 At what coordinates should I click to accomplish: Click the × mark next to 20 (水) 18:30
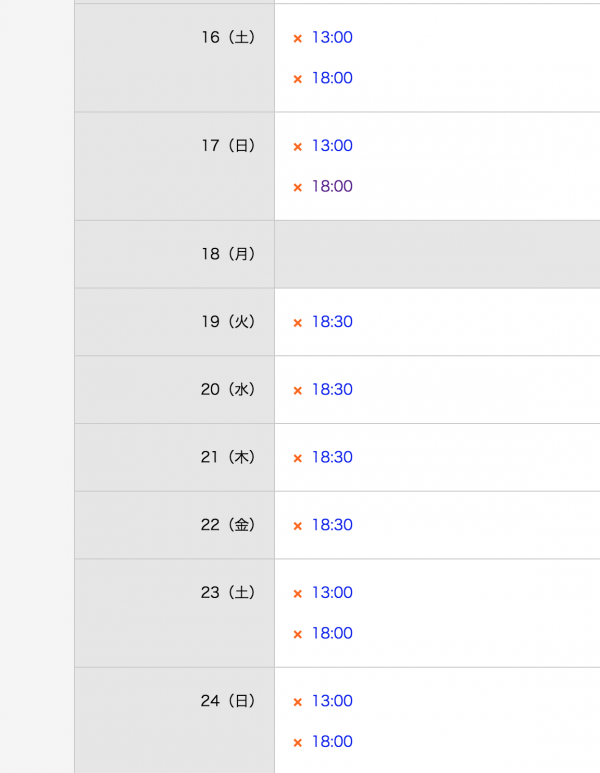(297, 390)
